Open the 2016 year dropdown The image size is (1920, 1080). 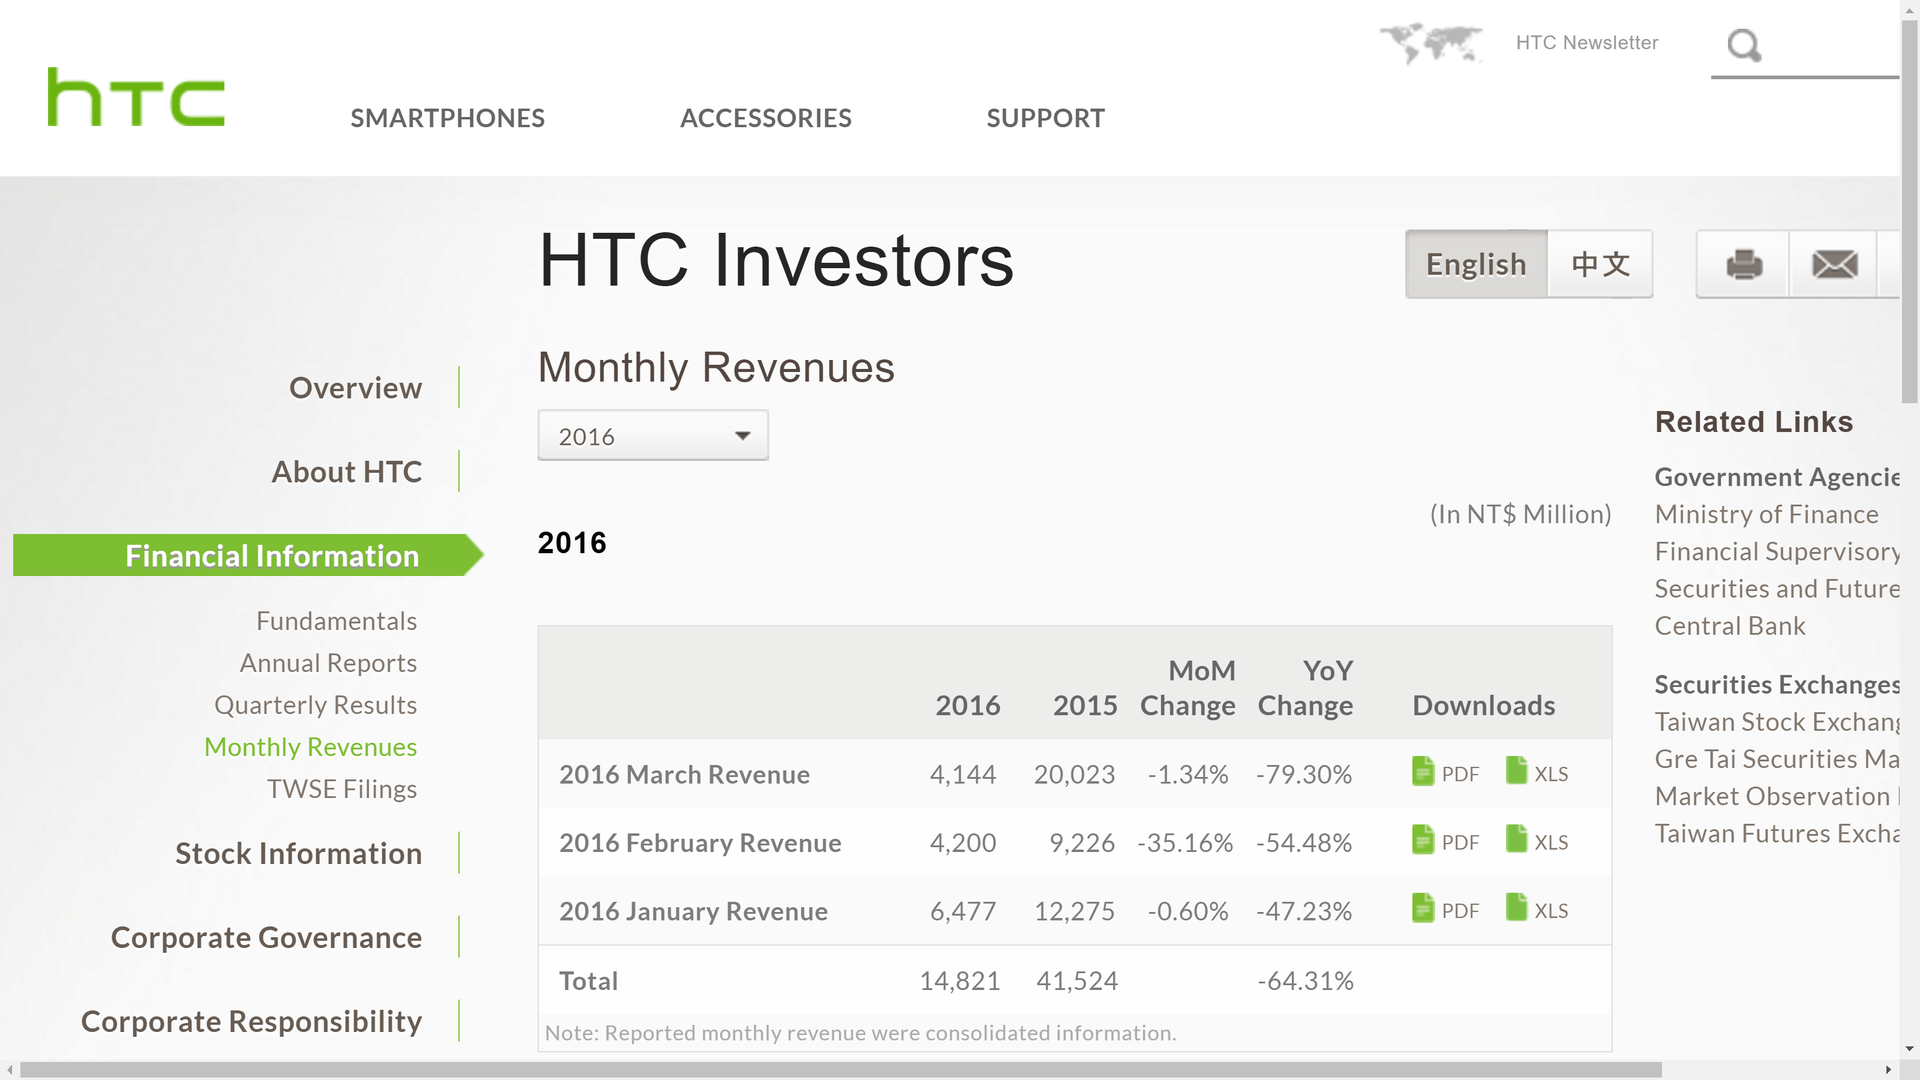[x=653, y=436]
